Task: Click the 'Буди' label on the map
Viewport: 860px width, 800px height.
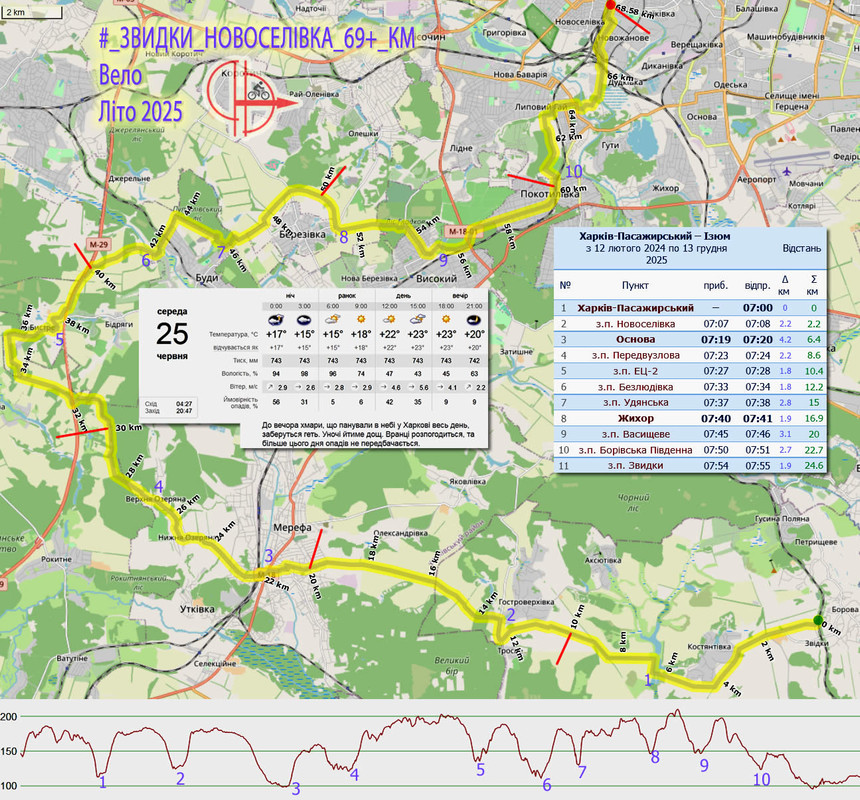Action: coord(207,277)
